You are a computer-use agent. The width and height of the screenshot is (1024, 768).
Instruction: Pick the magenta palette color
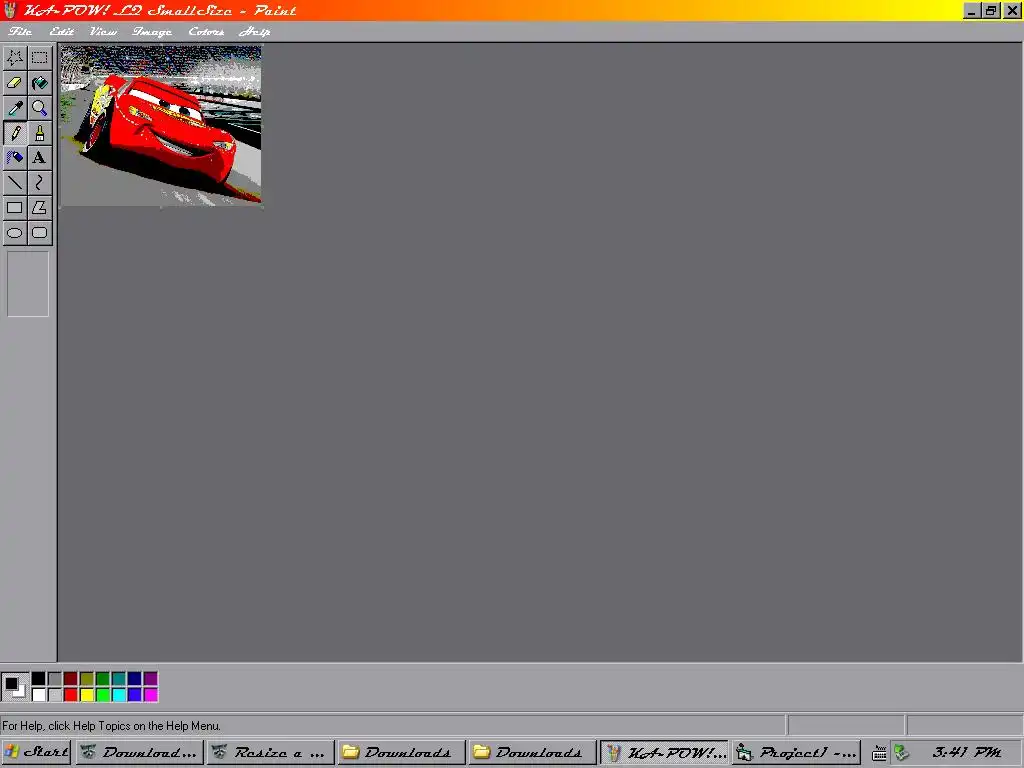(151, 695)
